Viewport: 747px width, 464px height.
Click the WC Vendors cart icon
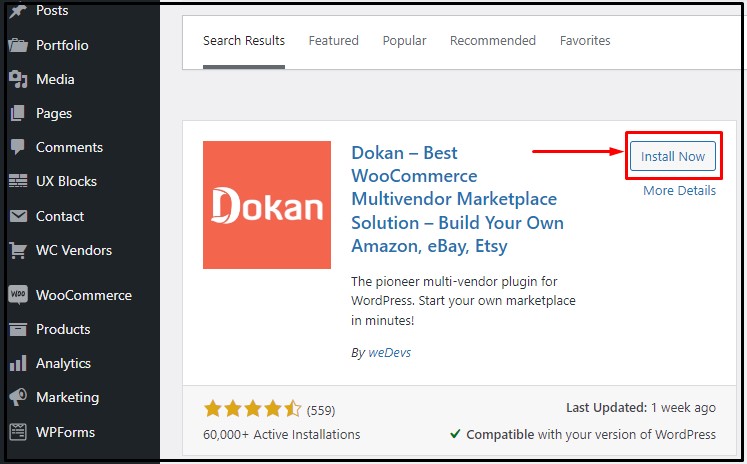point(18,250)
